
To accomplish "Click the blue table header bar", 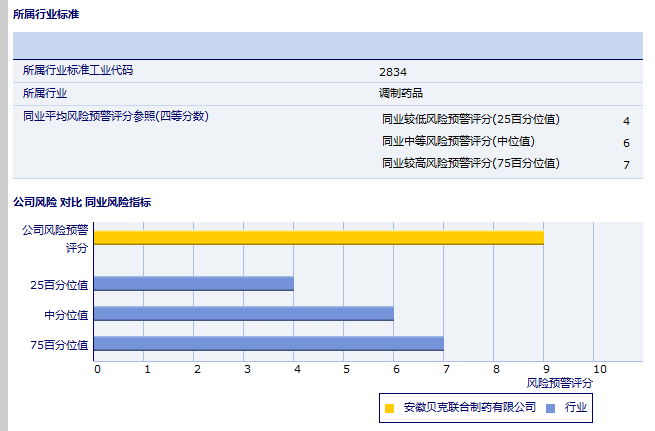I will pyautogui.click(x=327, y=46).
